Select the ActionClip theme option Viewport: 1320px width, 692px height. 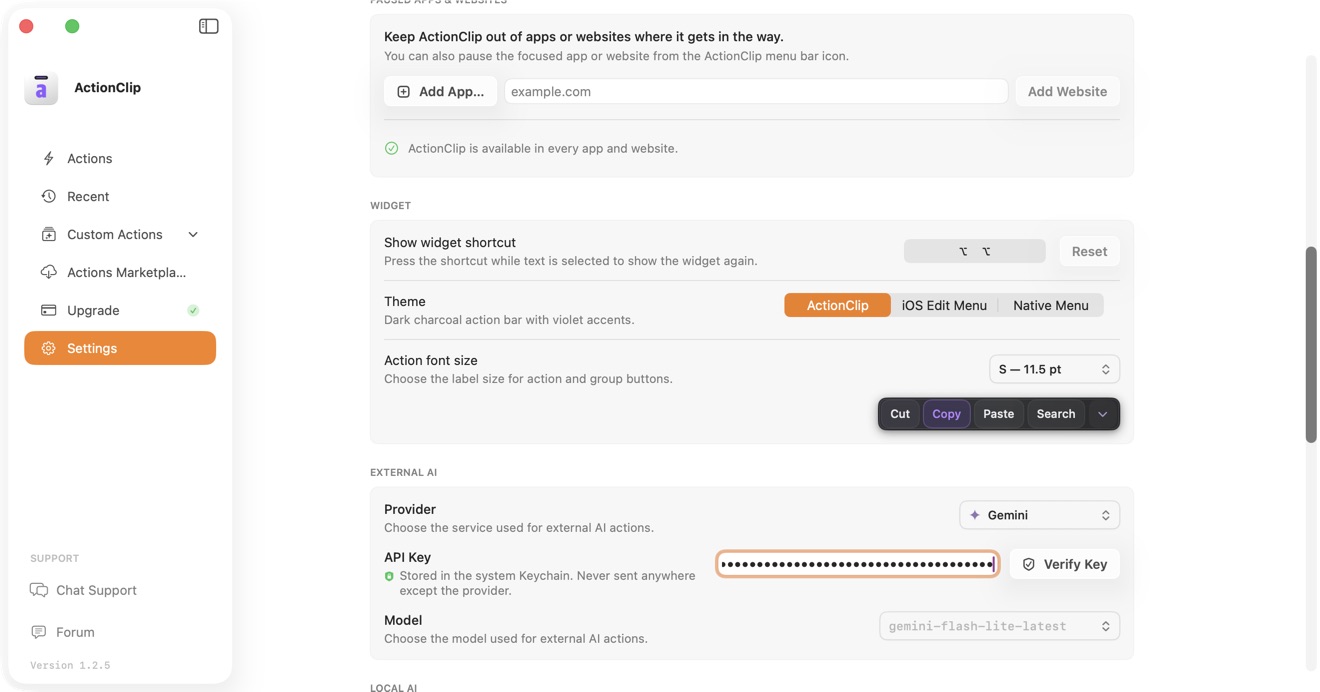coord(837,305)
